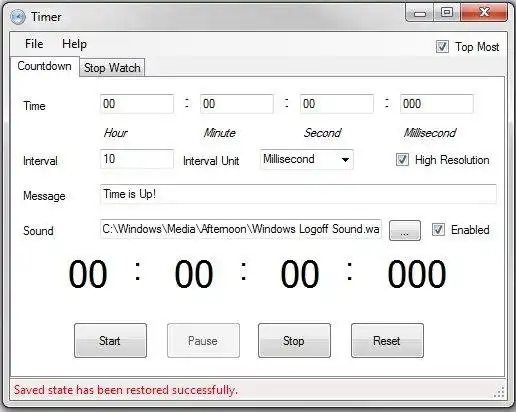Switch to the Stop Watch tab
The image size is (516, 412).
[x=112, y=68]
